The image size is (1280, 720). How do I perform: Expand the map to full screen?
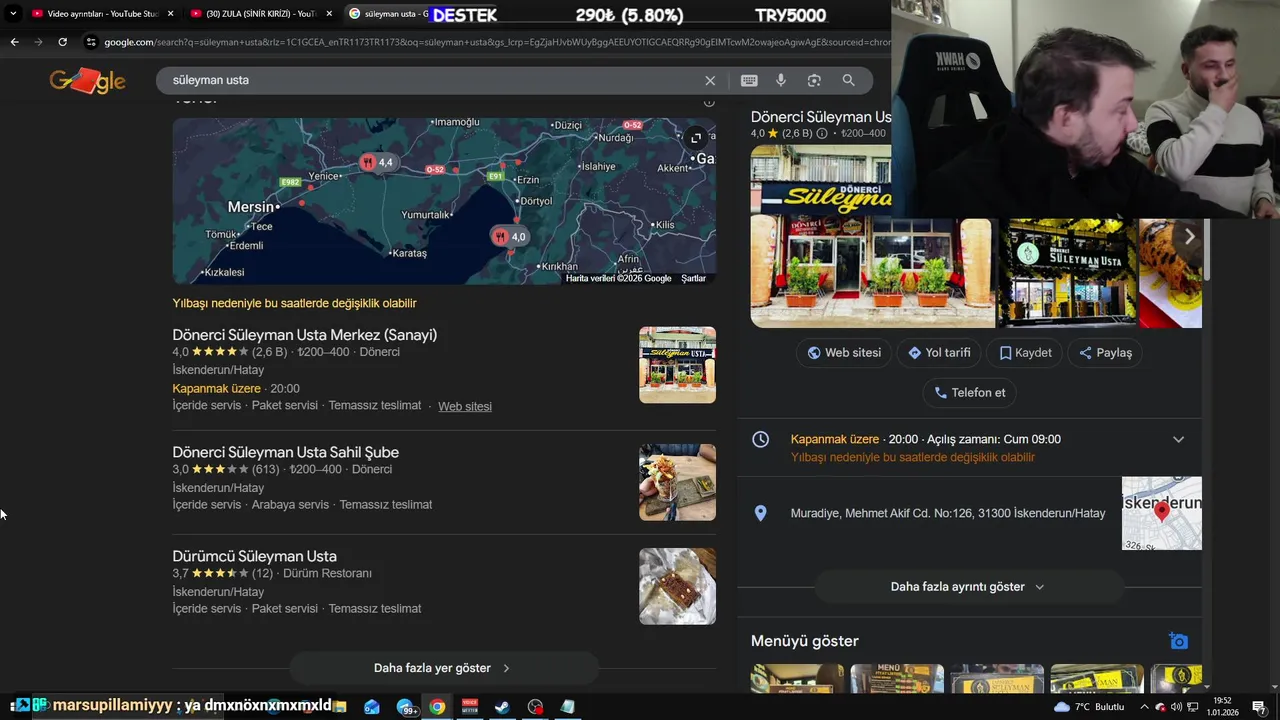[696, 138]
